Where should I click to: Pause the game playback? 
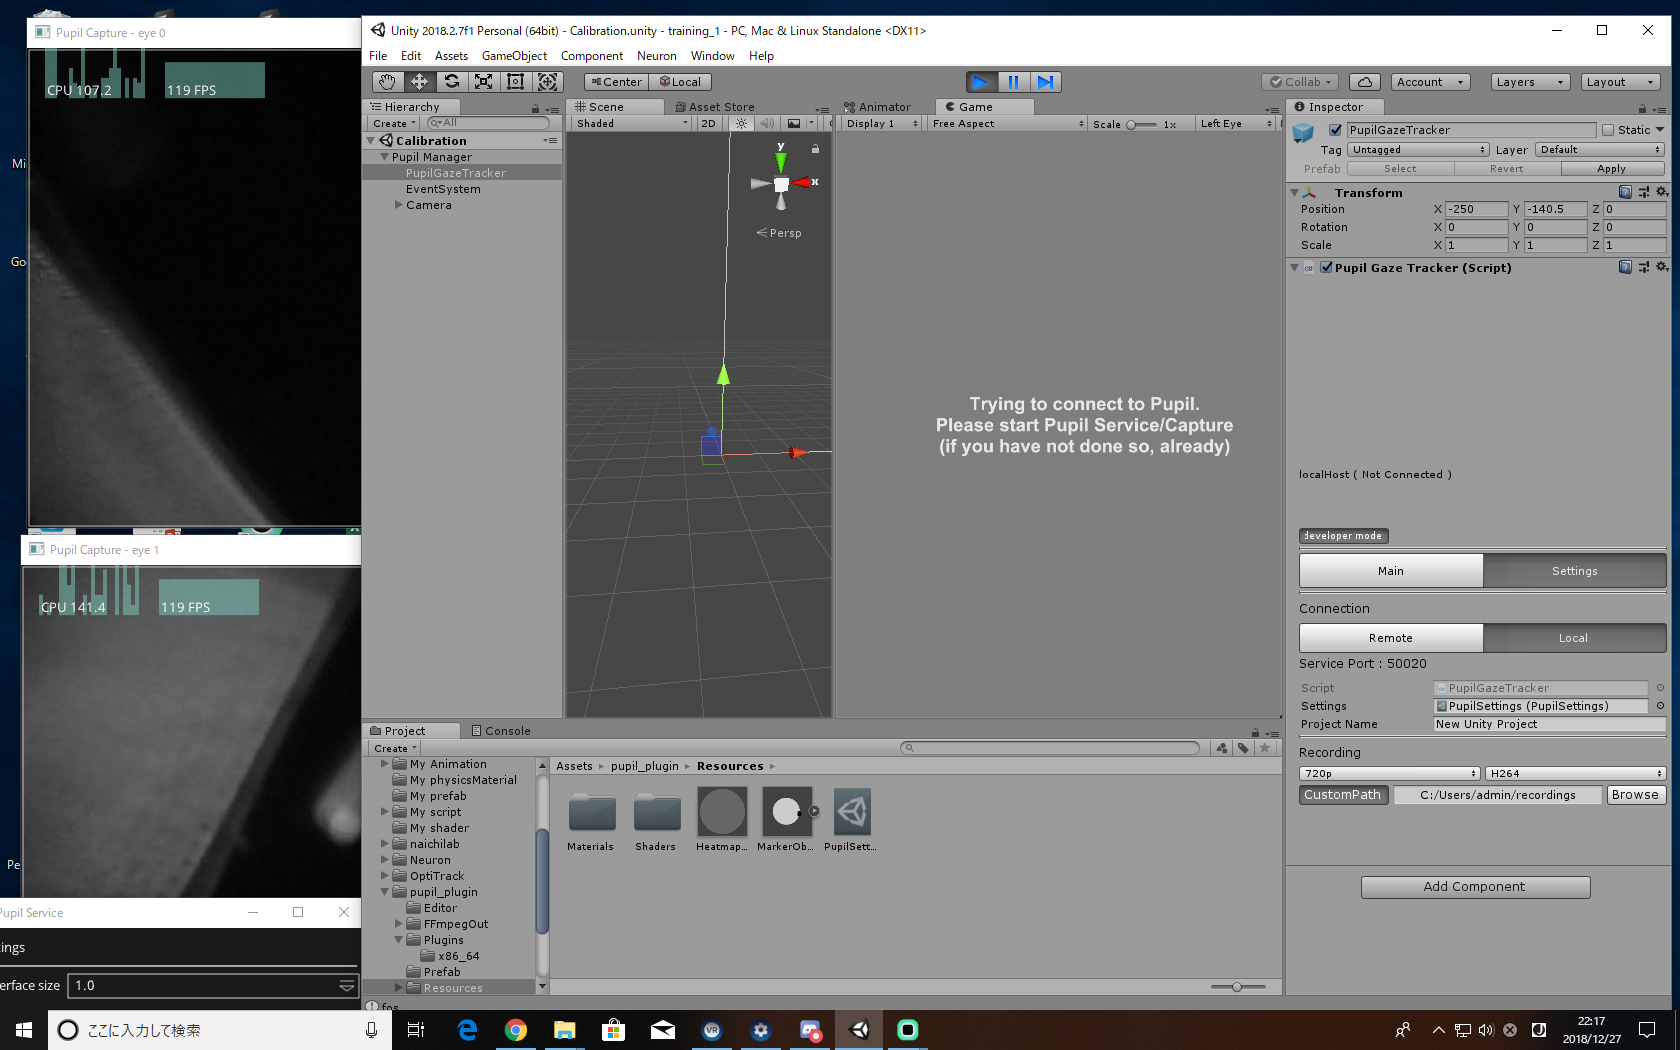(x=1013, y=82)
